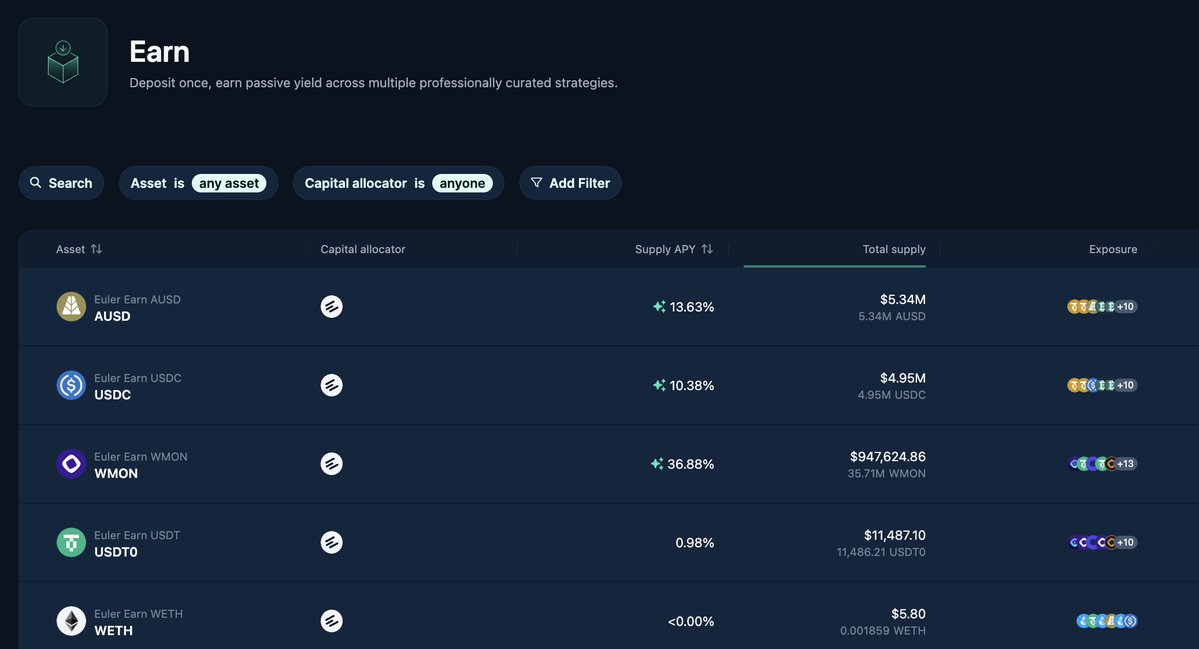Click the 0.98% supply APY value
Viewport: 1199px width, 649px height.
click(x=694, y=544)
